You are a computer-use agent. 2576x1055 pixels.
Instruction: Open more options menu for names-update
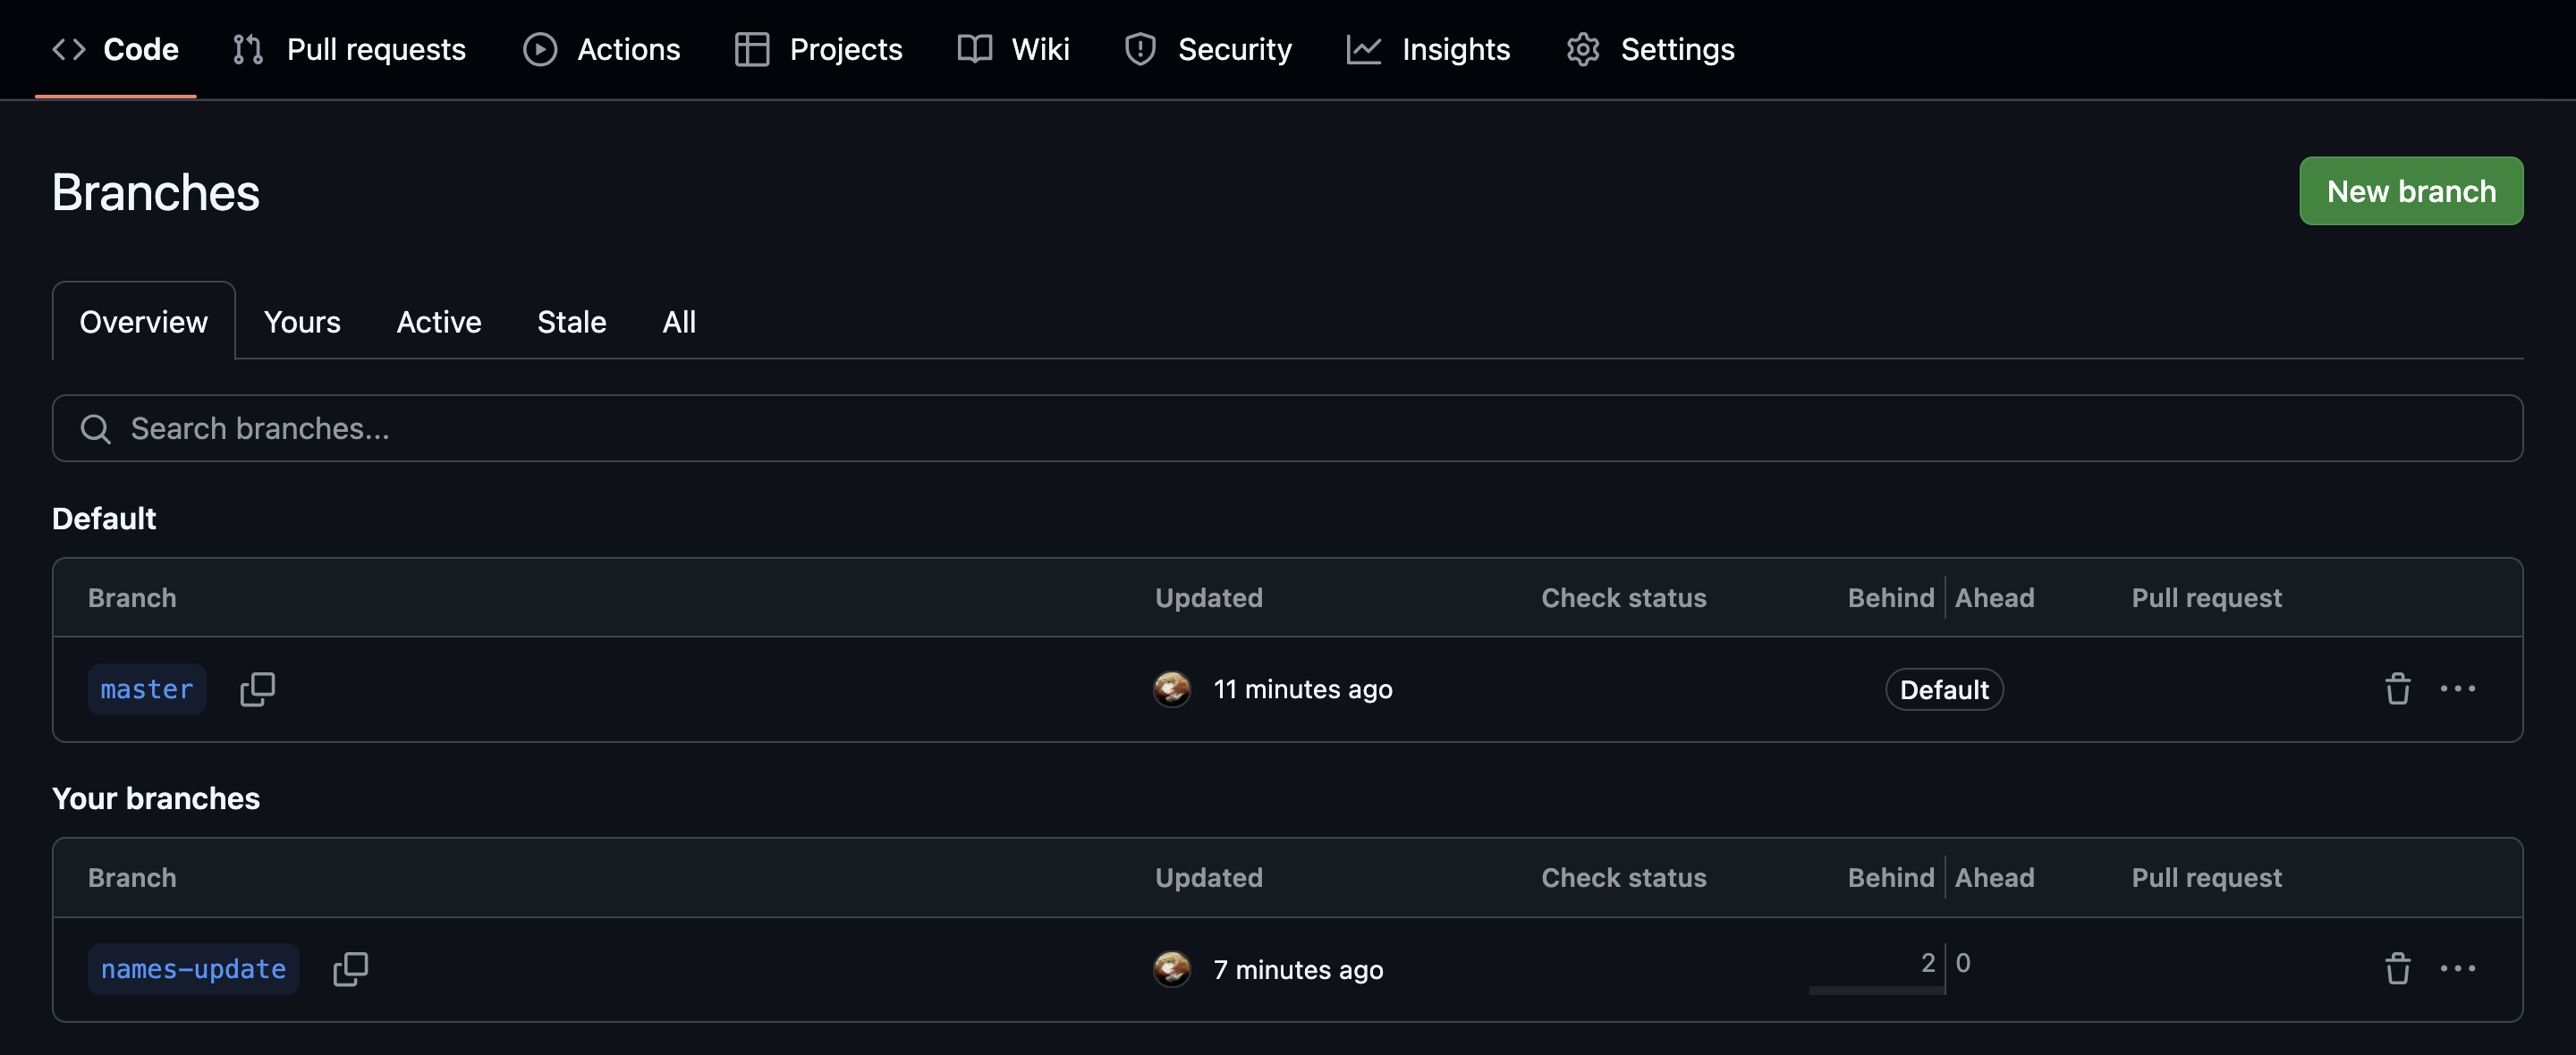(2457, 968)
